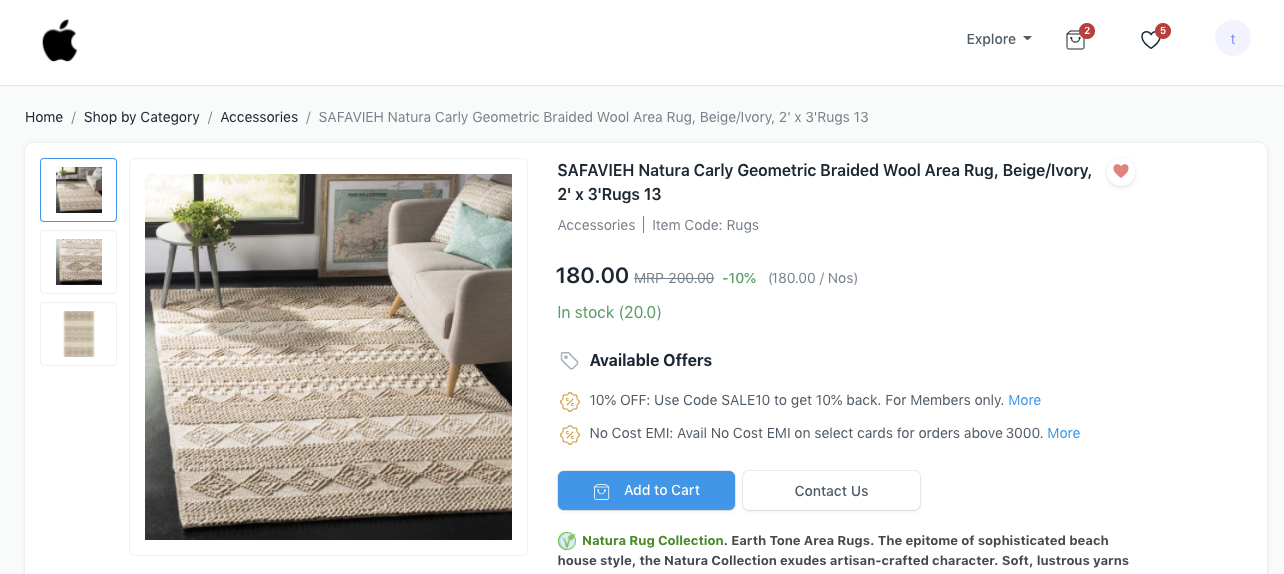Click the No Cost EMI badge icon
The image size is (1284, 574).
pos(569,434)
